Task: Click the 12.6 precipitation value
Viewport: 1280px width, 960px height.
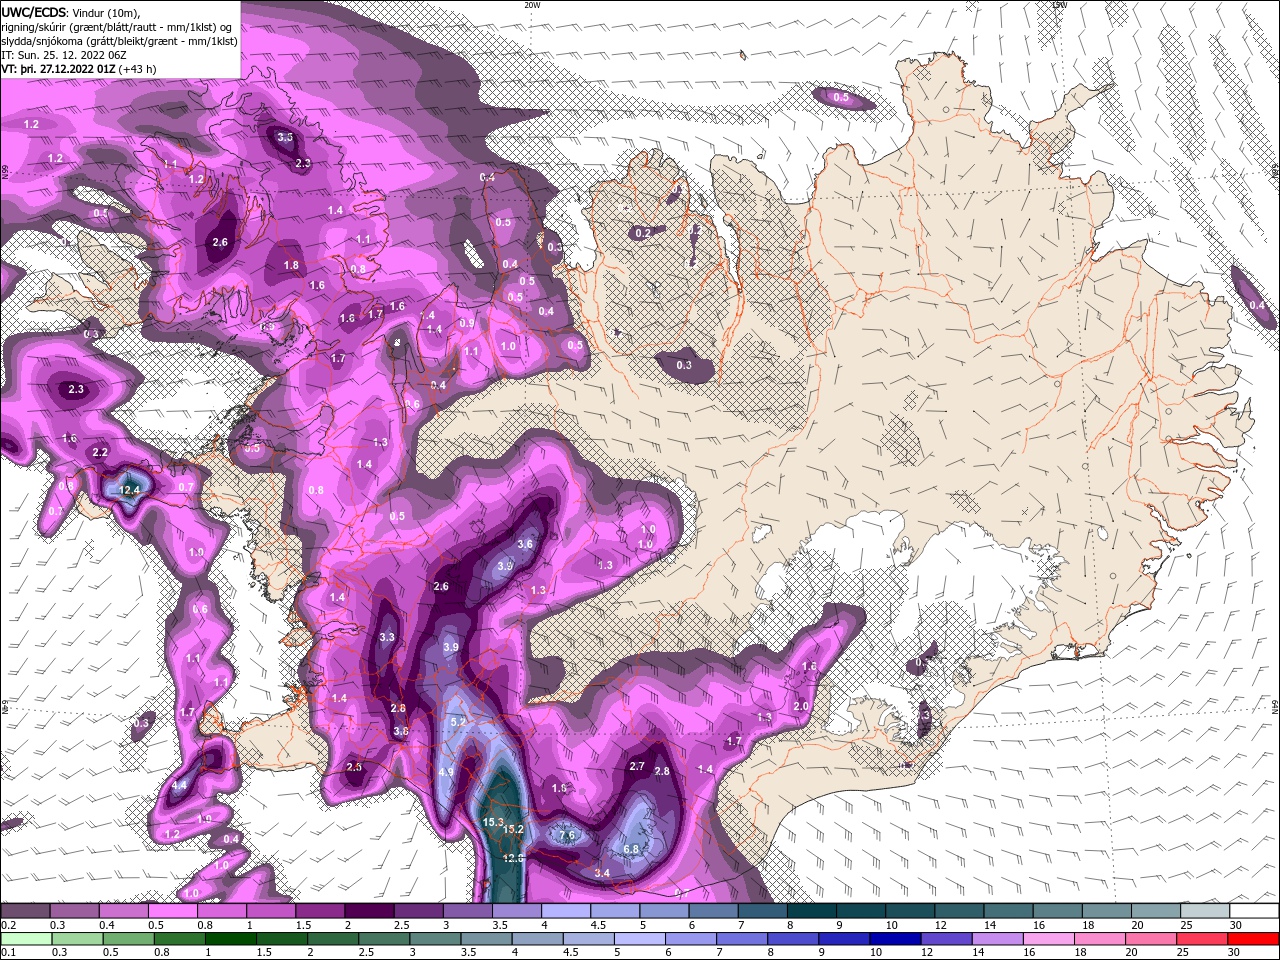Action: pos(513,858)
